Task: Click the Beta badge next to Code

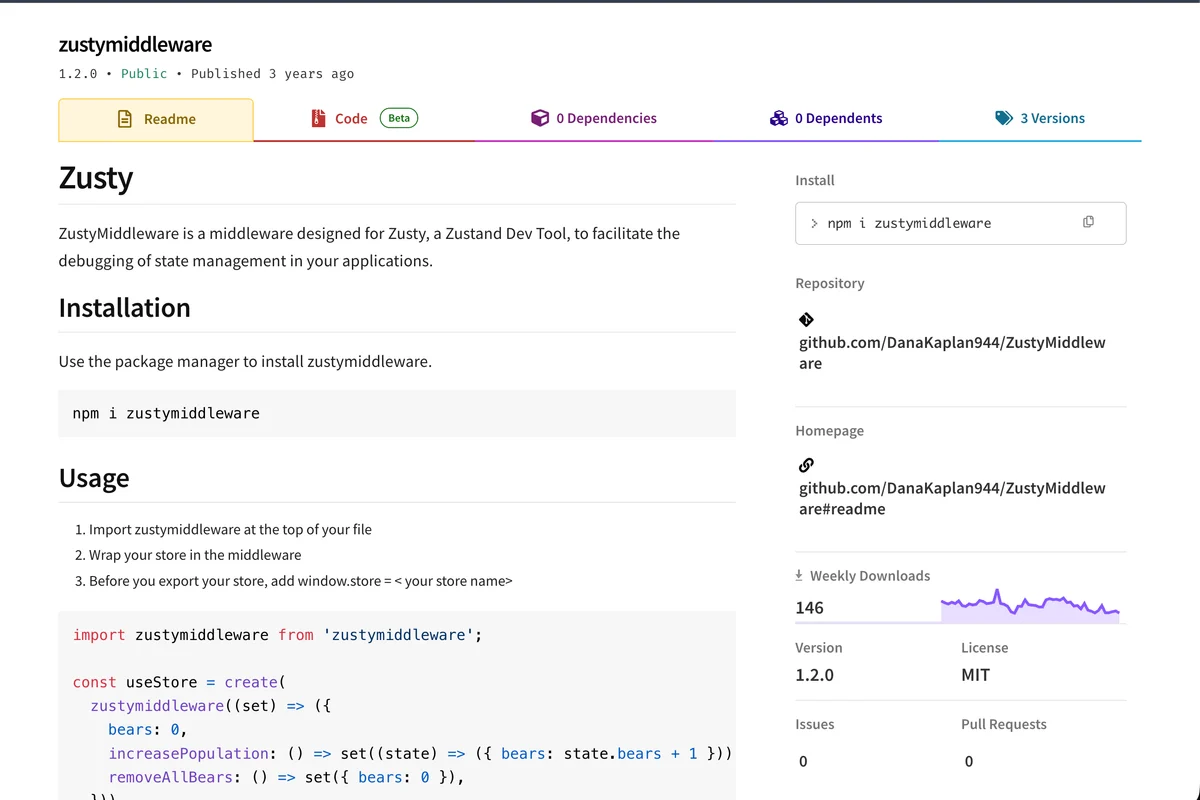Action: pyautogui.click(x=399, y=118)
